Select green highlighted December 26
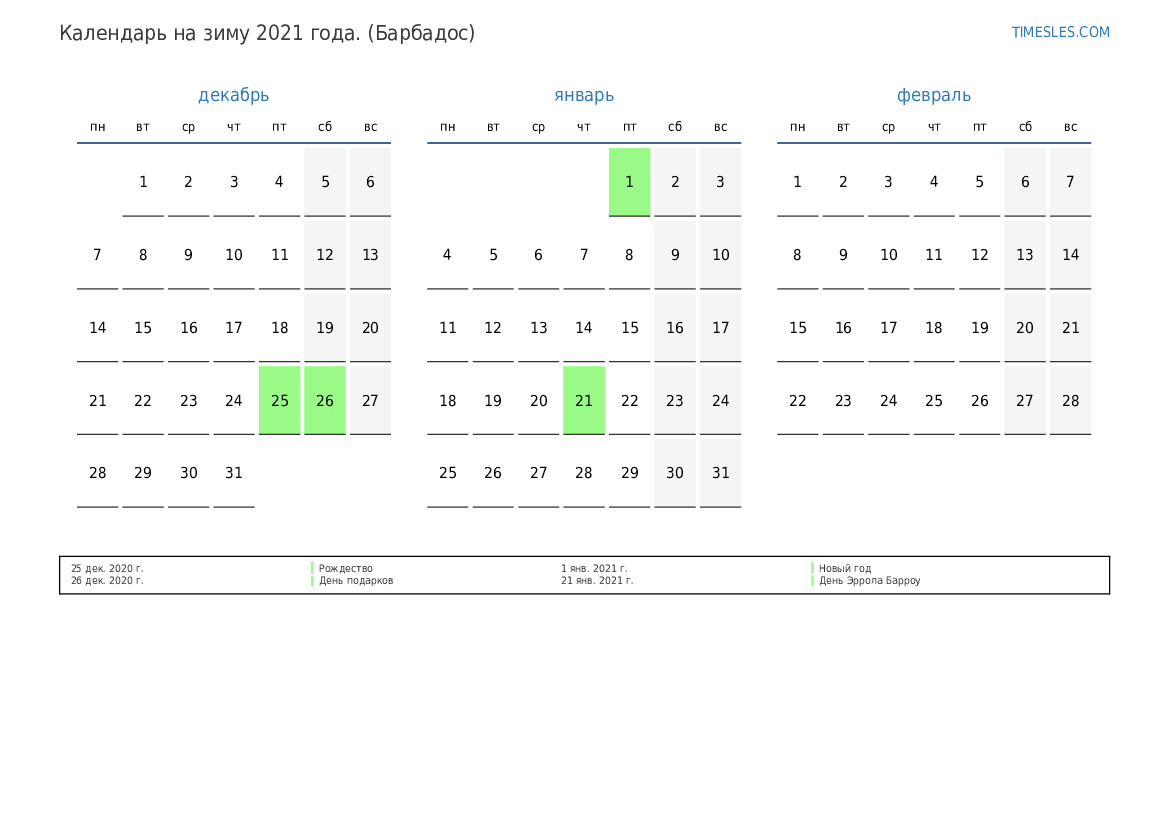Screen dimensions: 1169x827 click(x=325, y=400)
